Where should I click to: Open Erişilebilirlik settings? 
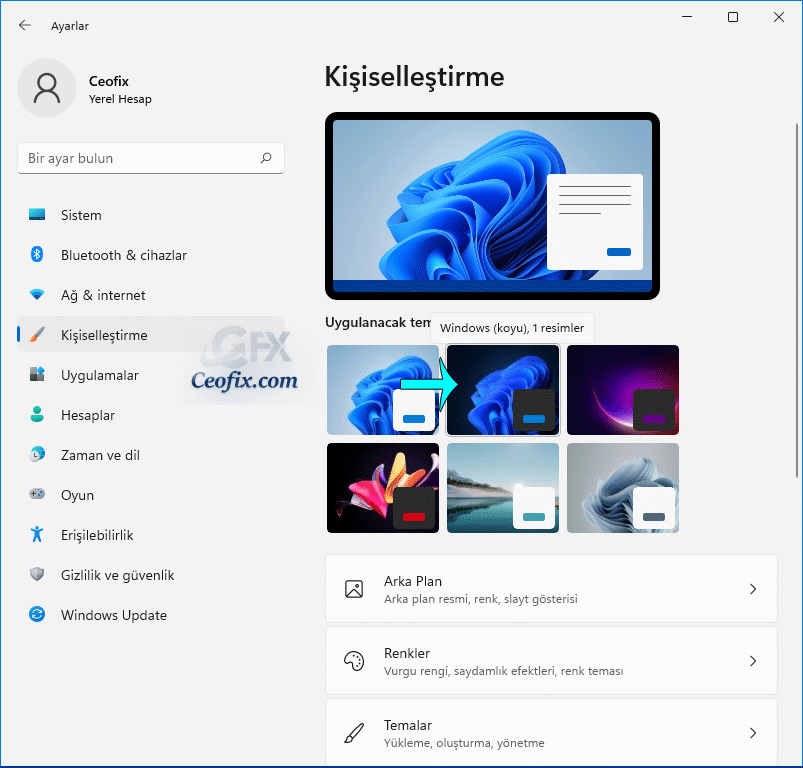point(151,534)
